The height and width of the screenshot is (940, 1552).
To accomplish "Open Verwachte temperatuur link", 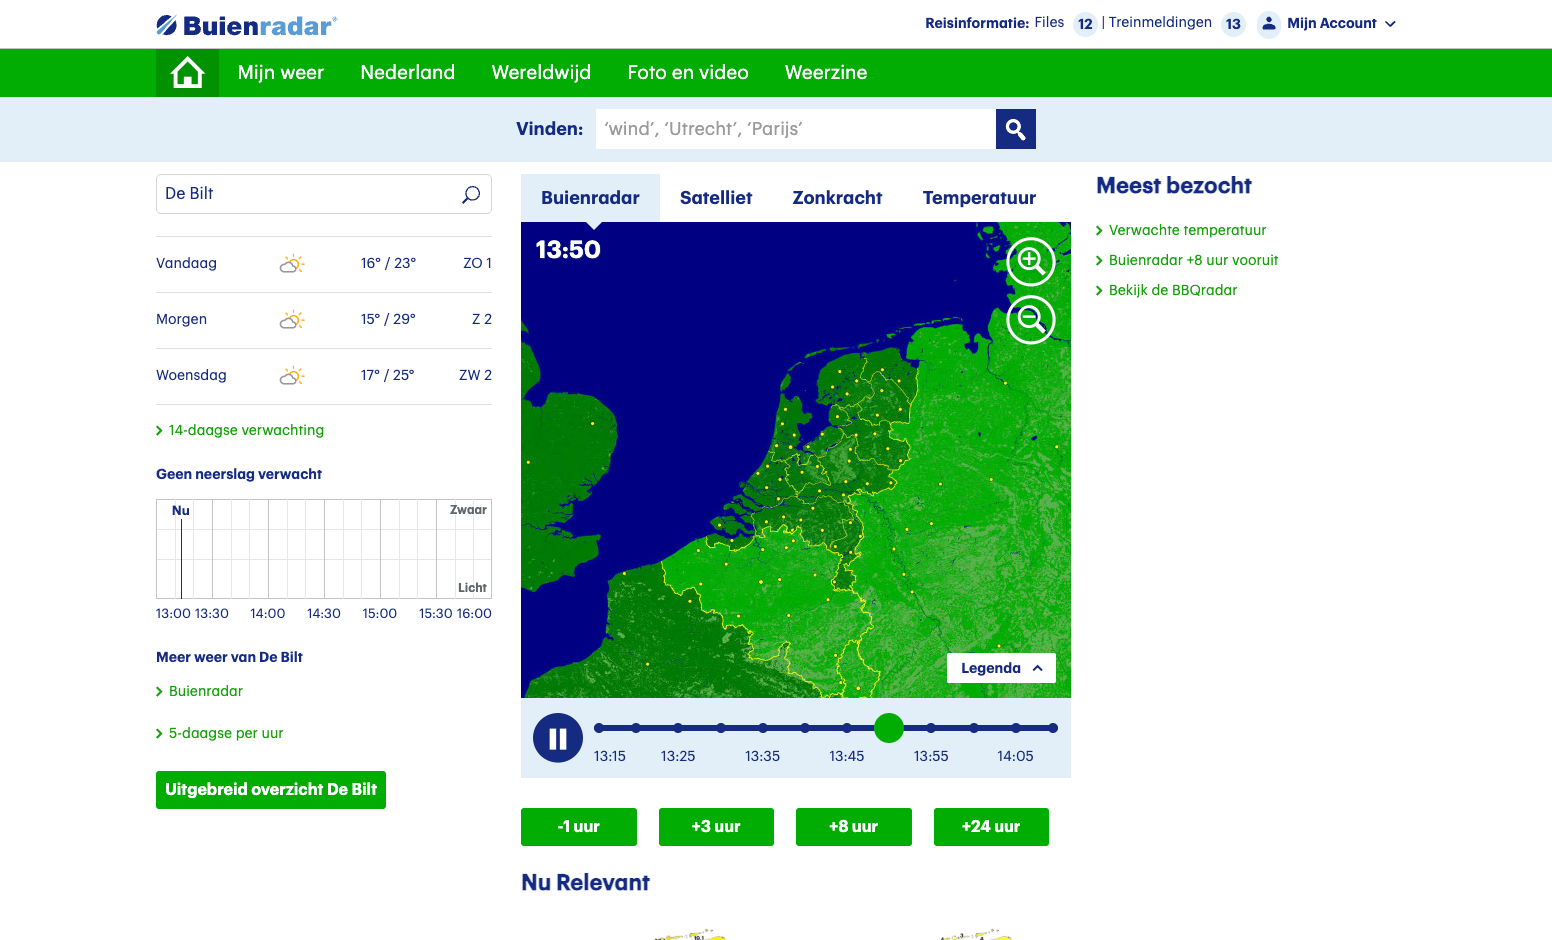I will click(1187, 230).
